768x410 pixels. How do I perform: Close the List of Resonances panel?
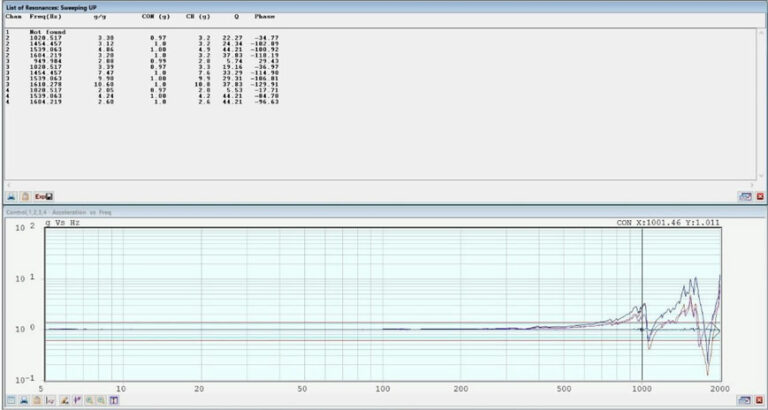point(760,196)
